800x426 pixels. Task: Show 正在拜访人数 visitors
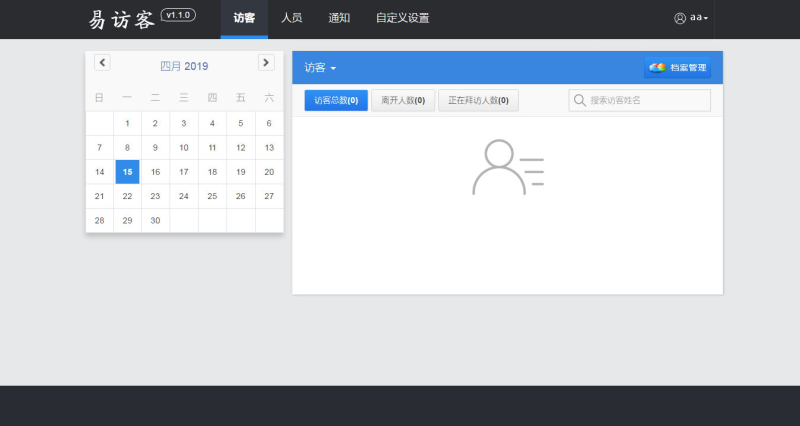coord(478,100)
